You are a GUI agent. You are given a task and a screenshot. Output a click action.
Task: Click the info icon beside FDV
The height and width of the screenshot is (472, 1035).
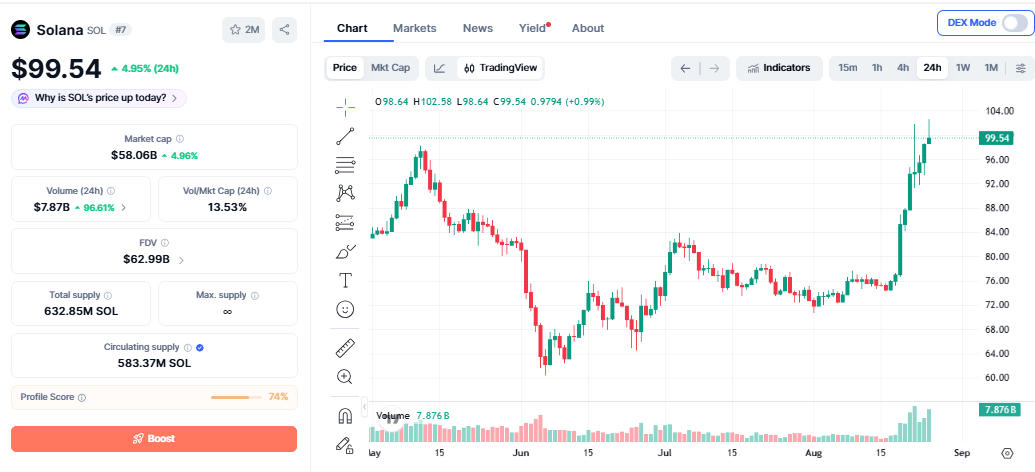point(165,243)
